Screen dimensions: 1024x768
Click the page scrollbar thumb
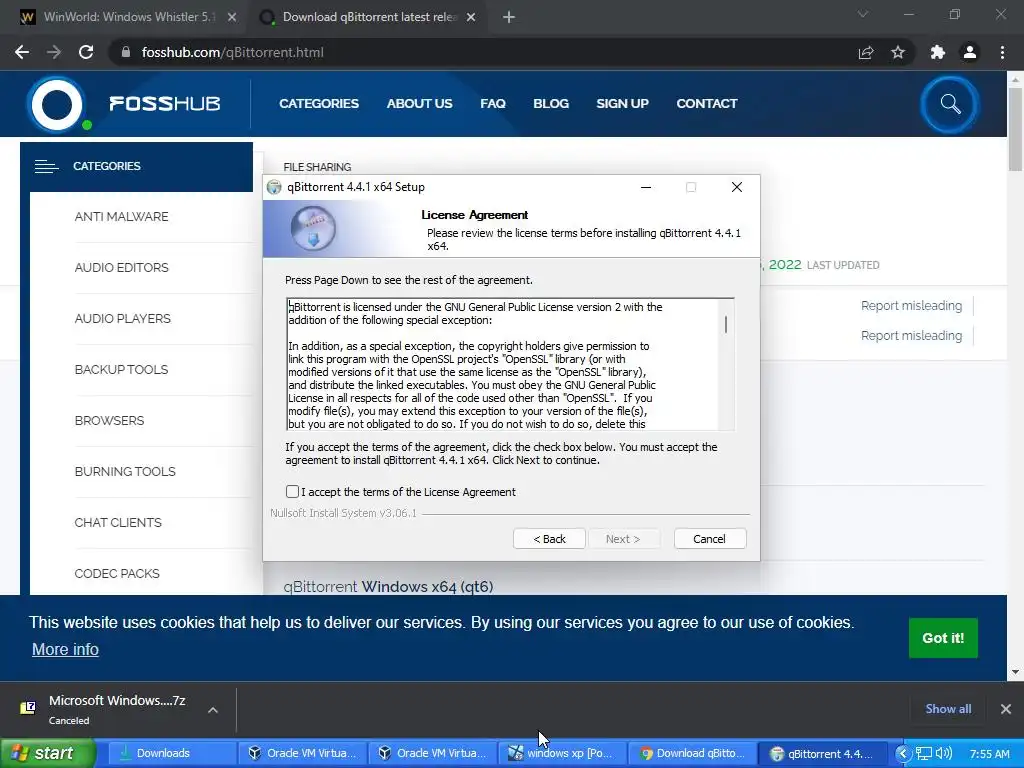pyautogui.click(x=1016, y=127)
